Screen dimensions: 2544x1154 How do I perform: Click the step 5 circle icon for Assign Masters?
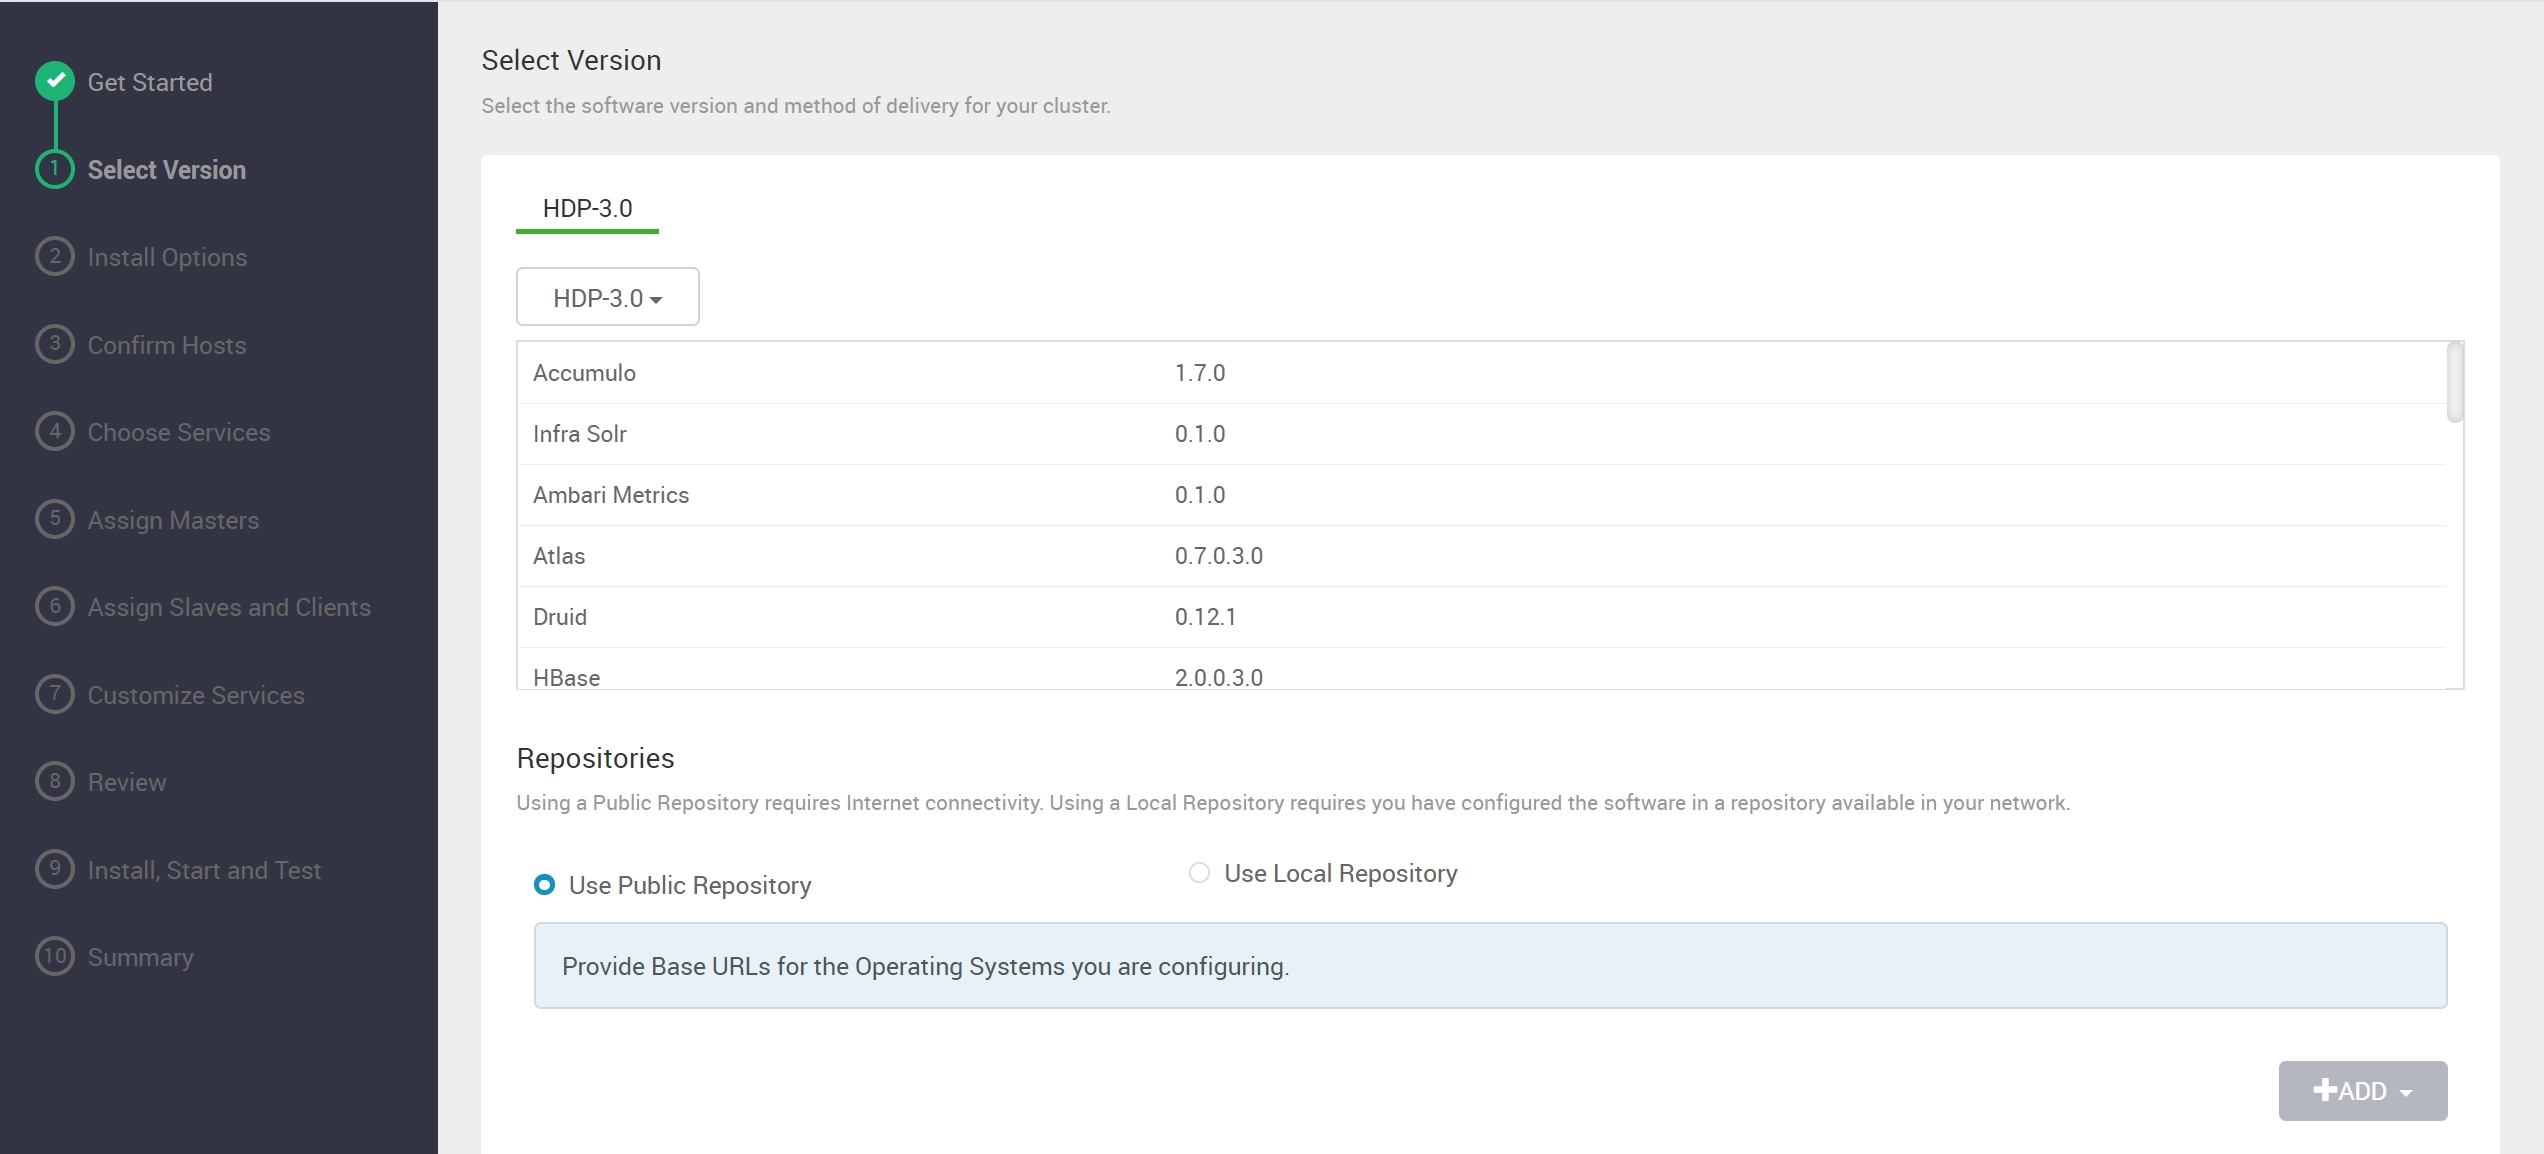[55, 519]
